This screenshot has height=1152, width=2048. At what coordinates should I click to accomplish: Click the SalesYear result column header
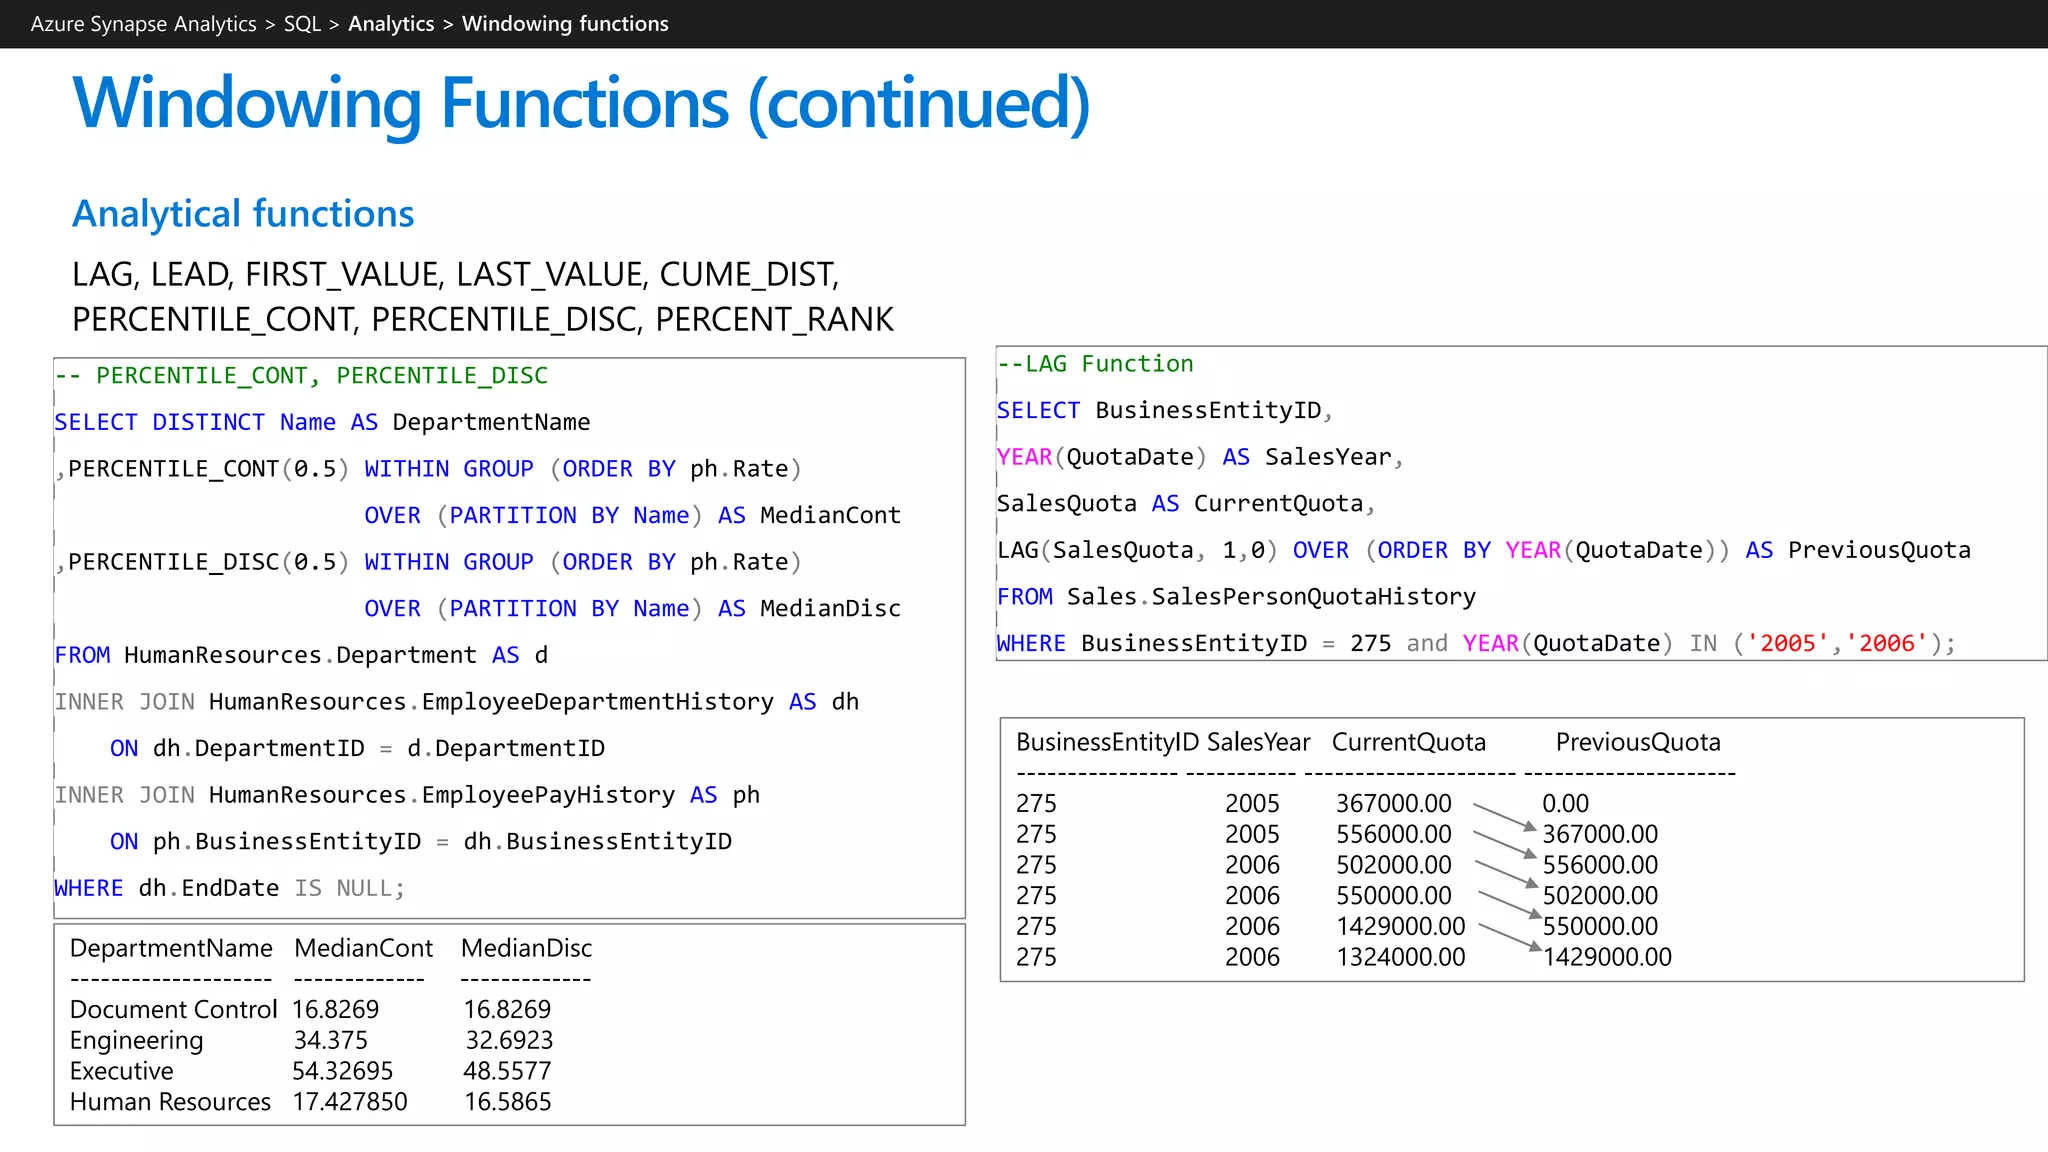(1258, 742)
